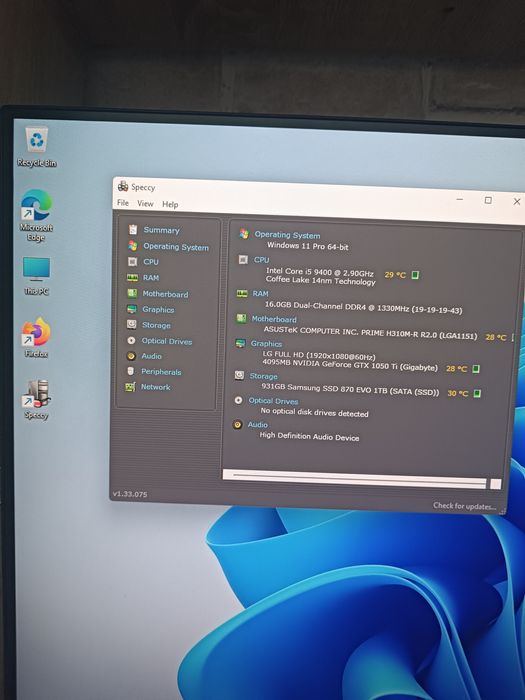525x700 pixels.
Task: Select the Speccy desktop shortcut
Action: [36, 399]
